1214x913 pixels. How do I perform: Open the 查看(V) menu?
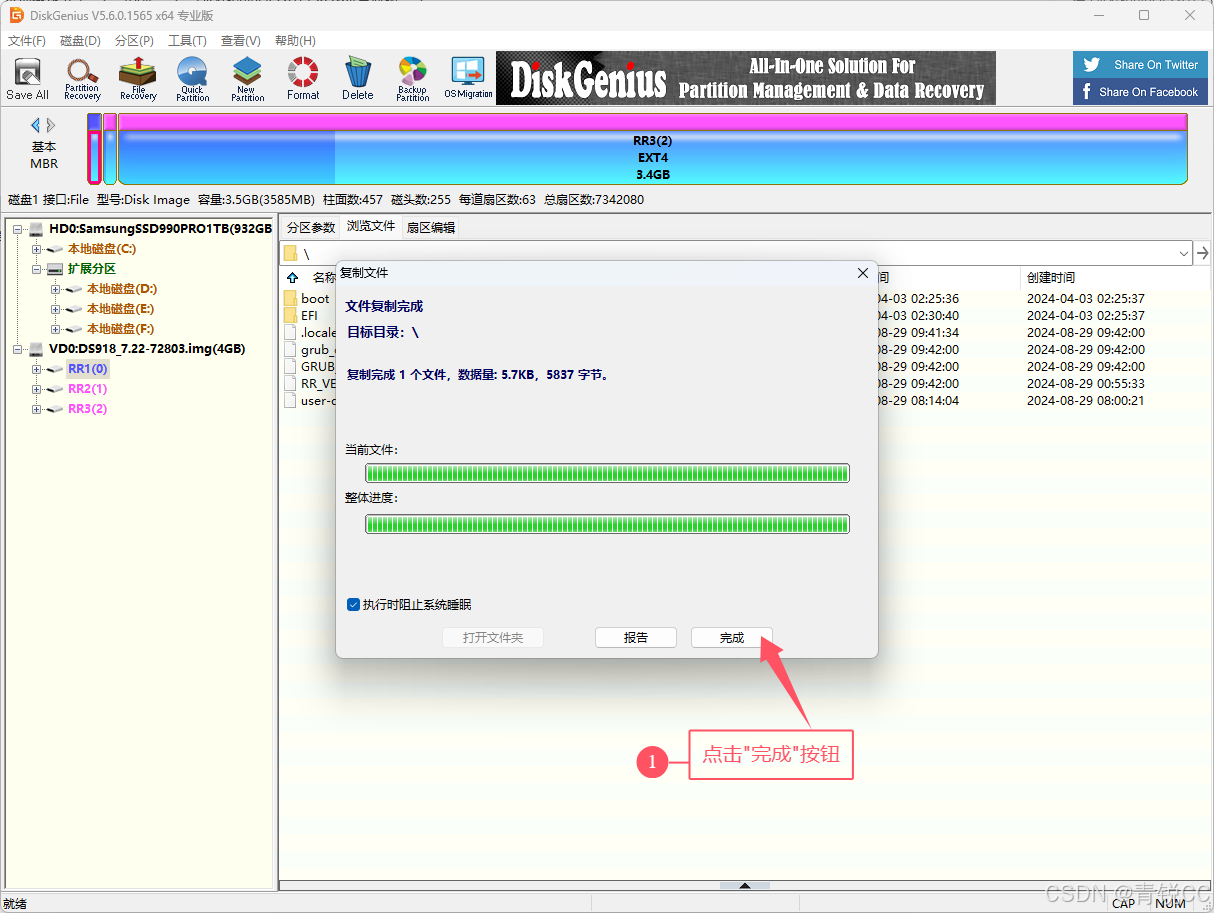point(240,41)
